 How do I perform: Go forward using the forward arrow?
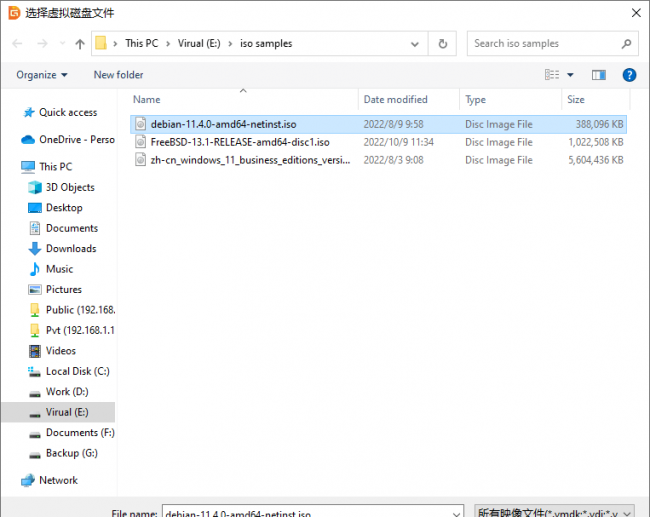pos(42,44)
